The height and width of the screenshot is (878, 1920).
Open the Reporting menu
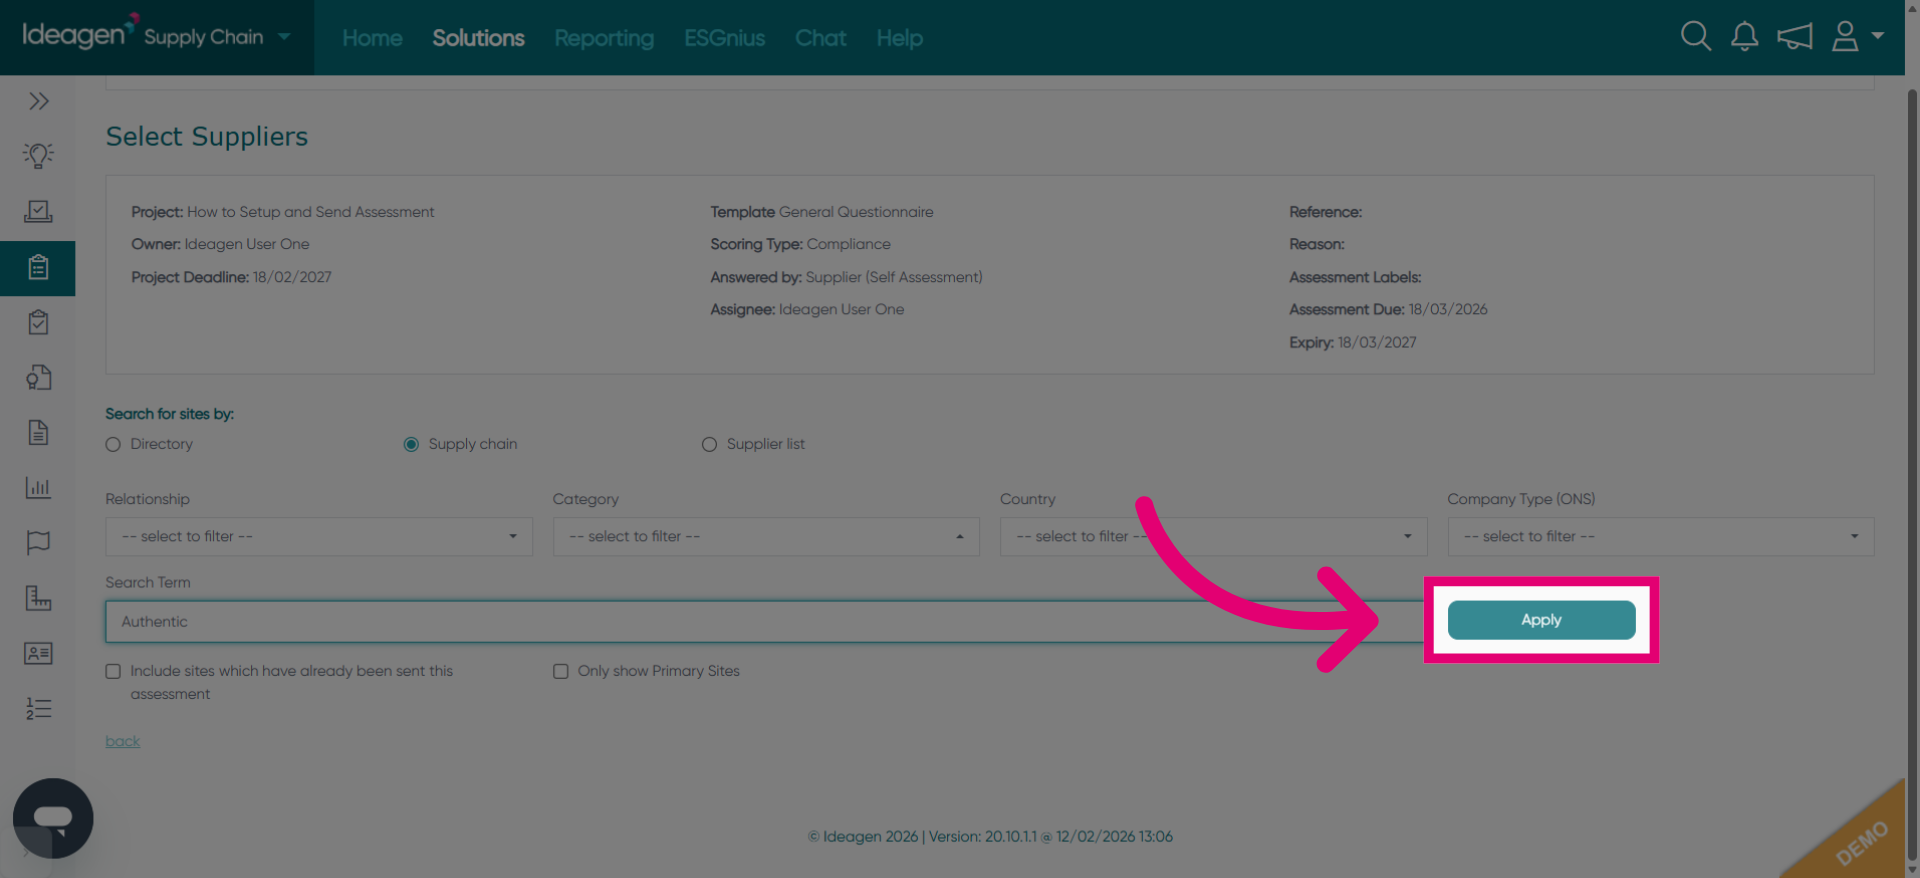click(604, 38)
